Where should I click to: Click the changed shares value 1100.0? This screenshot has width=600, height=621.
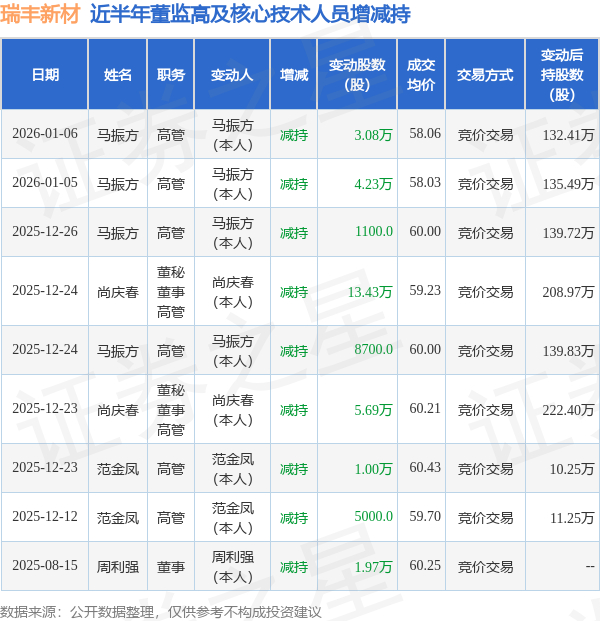tap(374, 232)
